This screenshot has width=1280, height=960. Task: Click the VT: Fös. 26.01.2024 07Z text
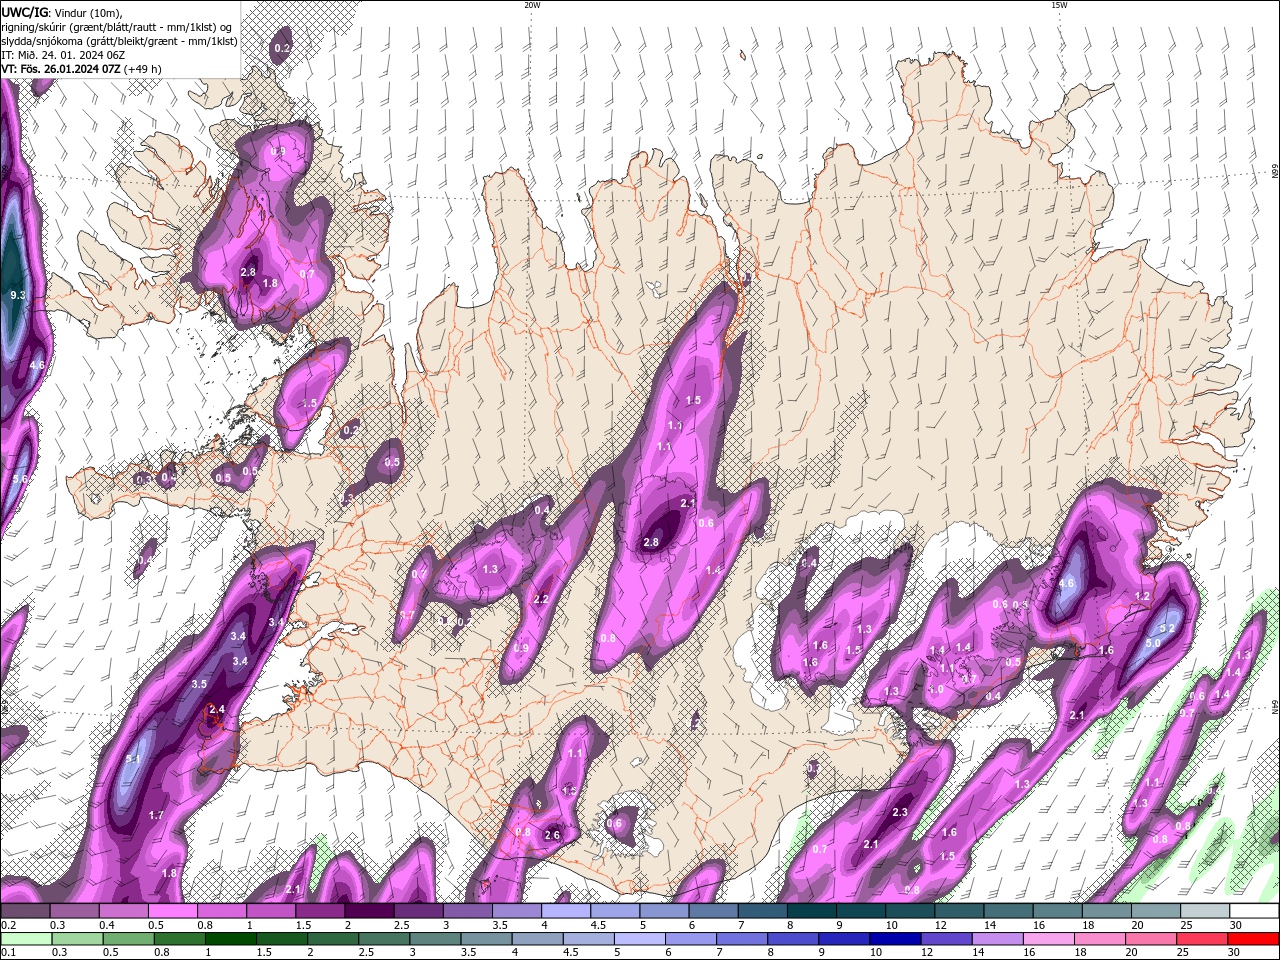click(x=63, y=69)
